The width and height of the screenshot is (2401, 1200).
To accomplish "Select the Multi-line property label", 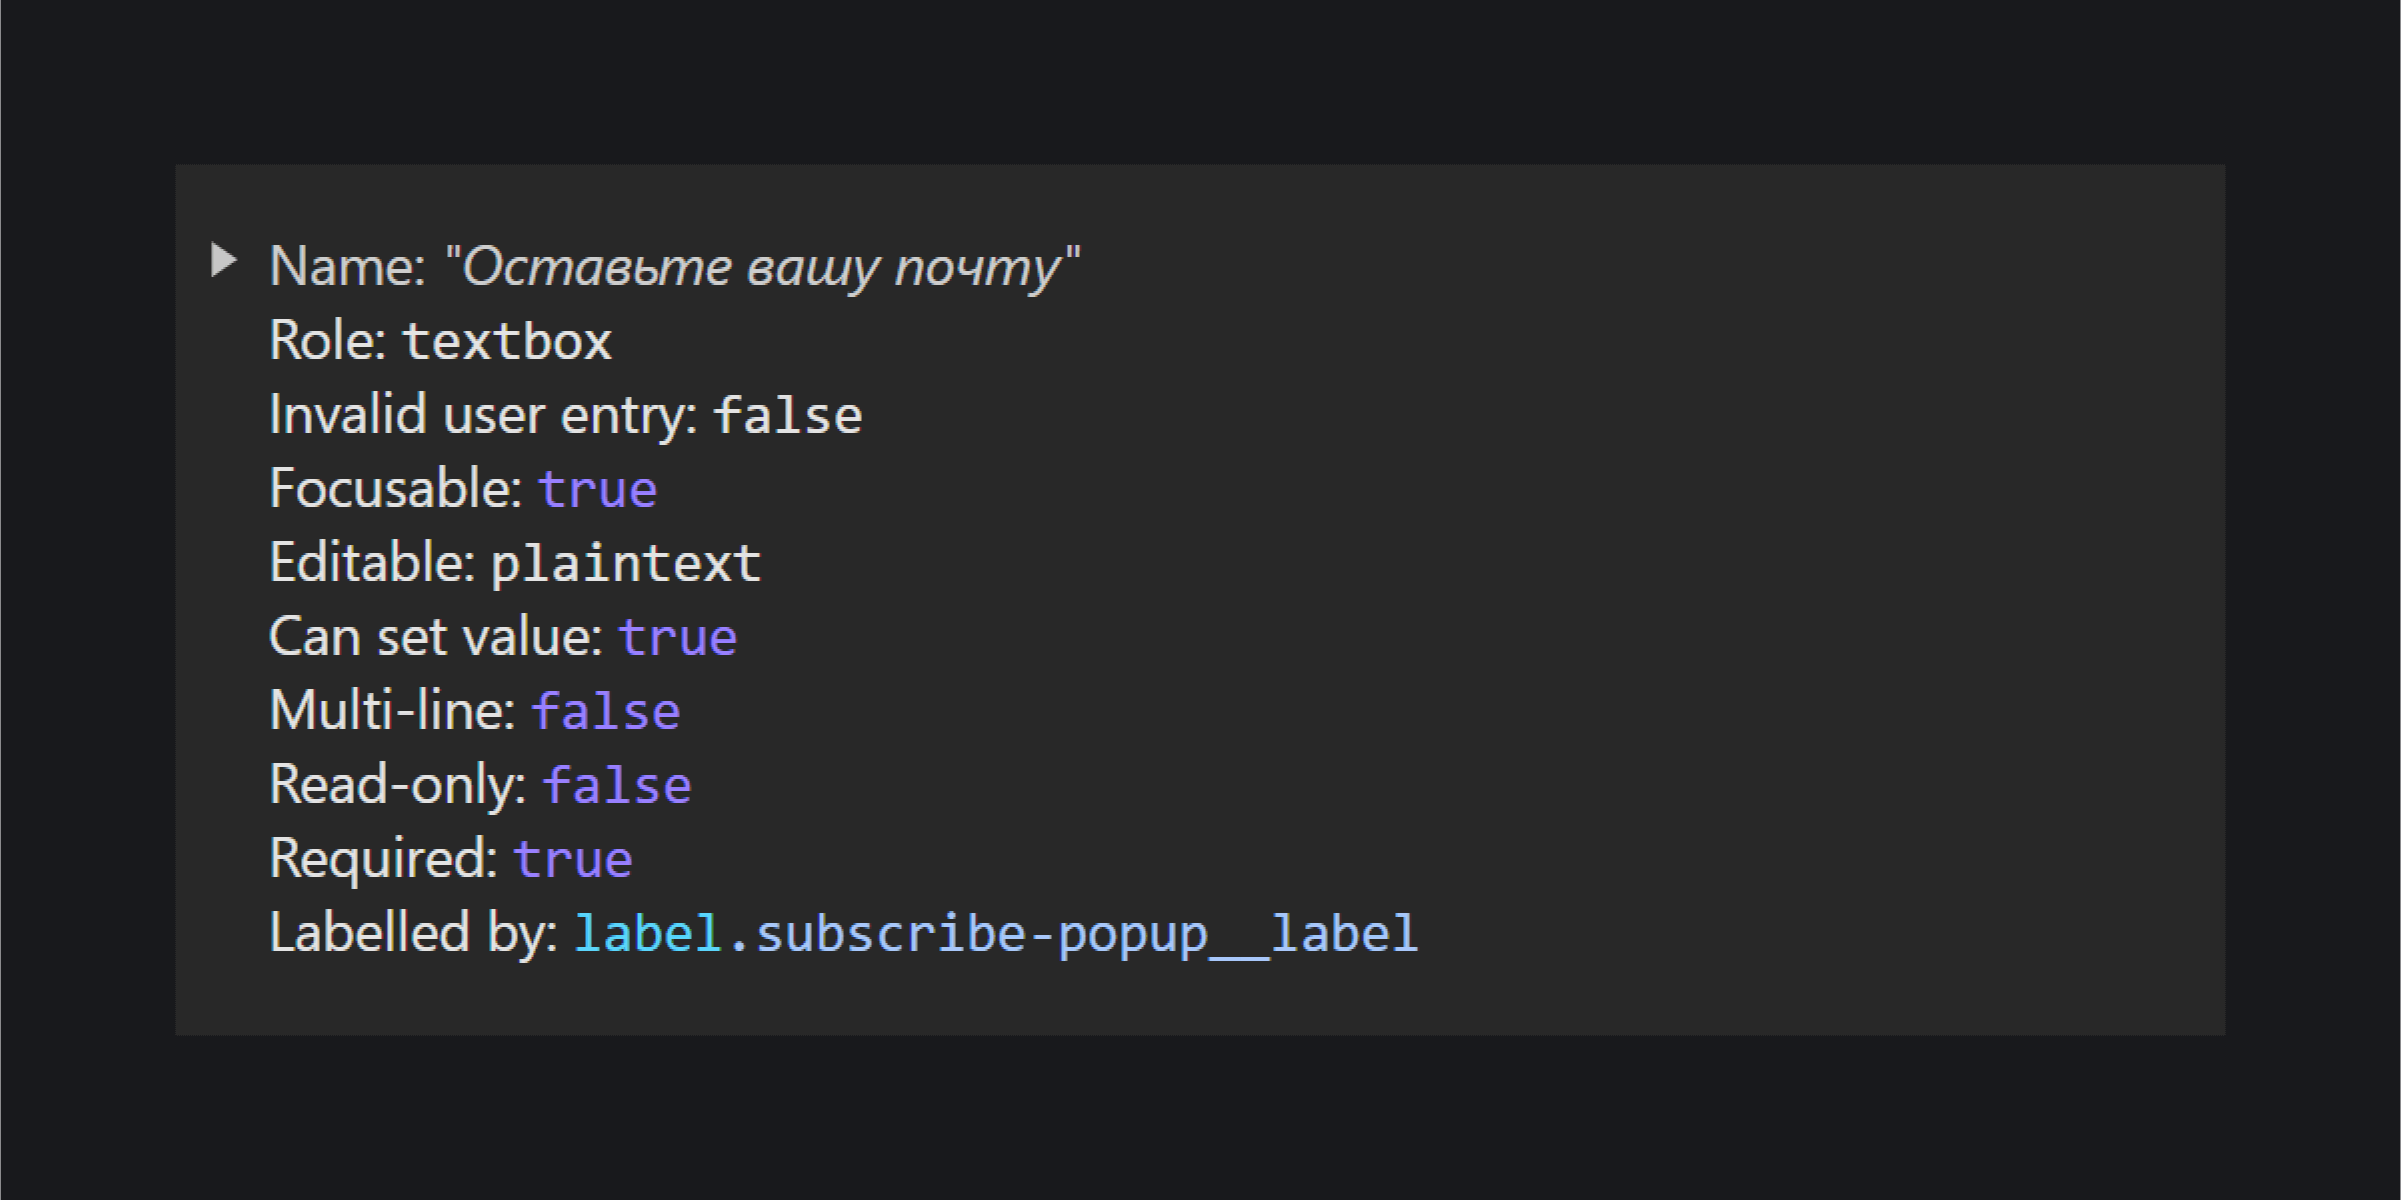I will (392, 711).
